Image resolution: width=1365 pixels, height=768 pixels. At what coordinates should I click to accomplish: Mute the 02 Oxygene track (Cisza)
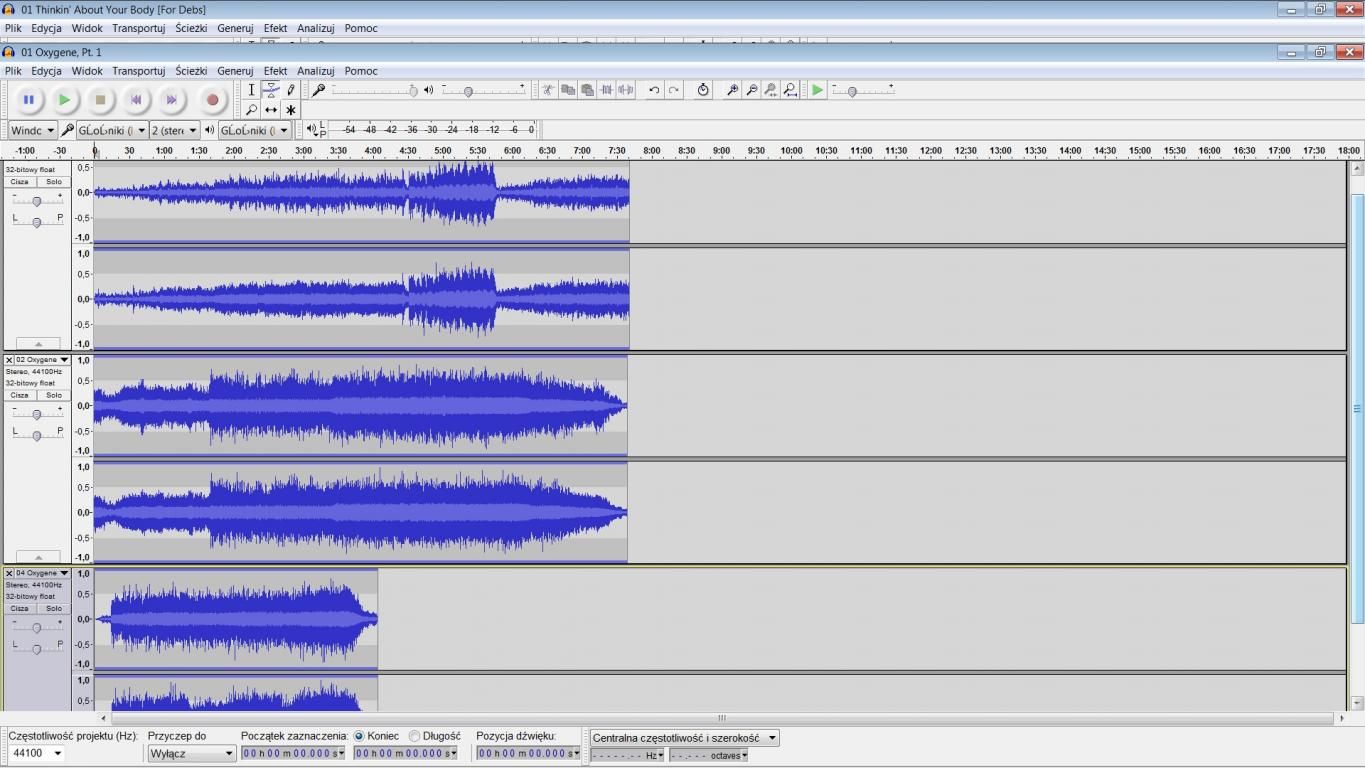20,395
